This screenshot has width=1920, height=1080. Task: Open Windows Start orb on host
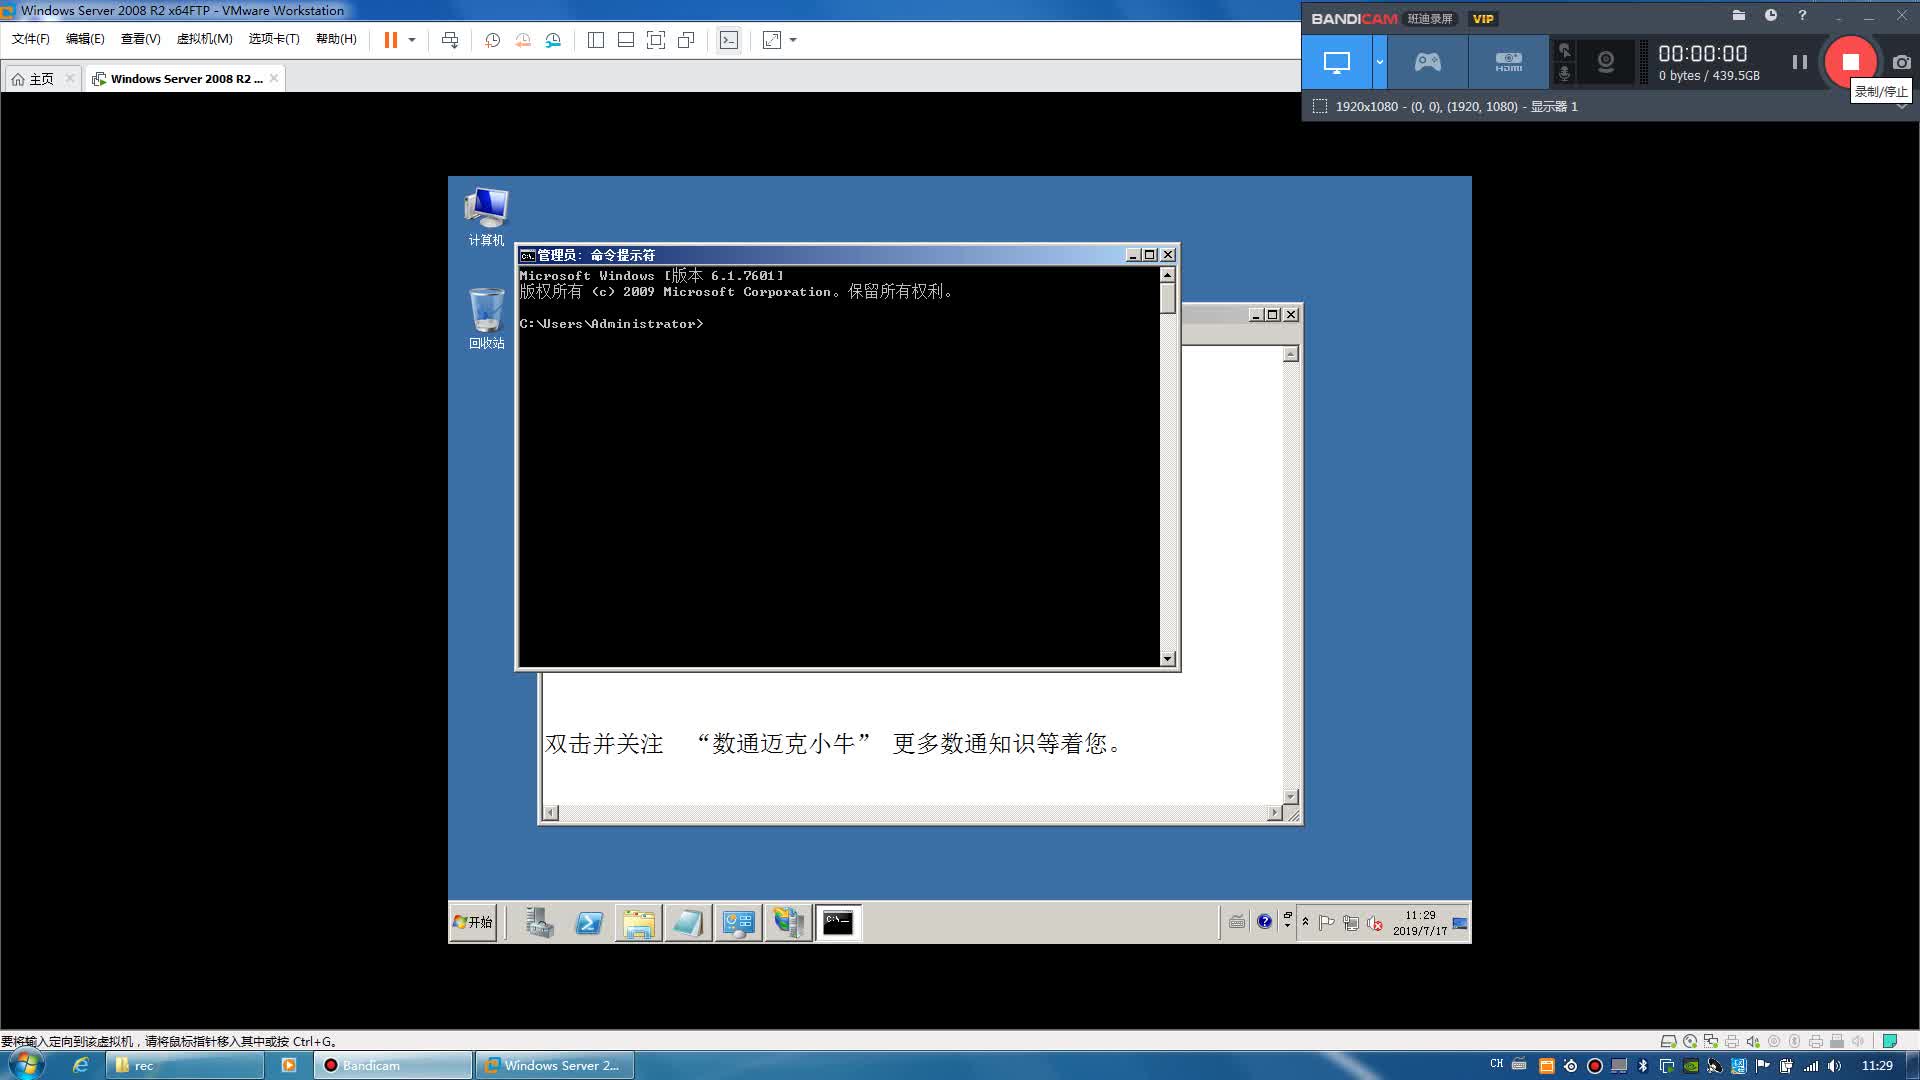[27, 1064]
